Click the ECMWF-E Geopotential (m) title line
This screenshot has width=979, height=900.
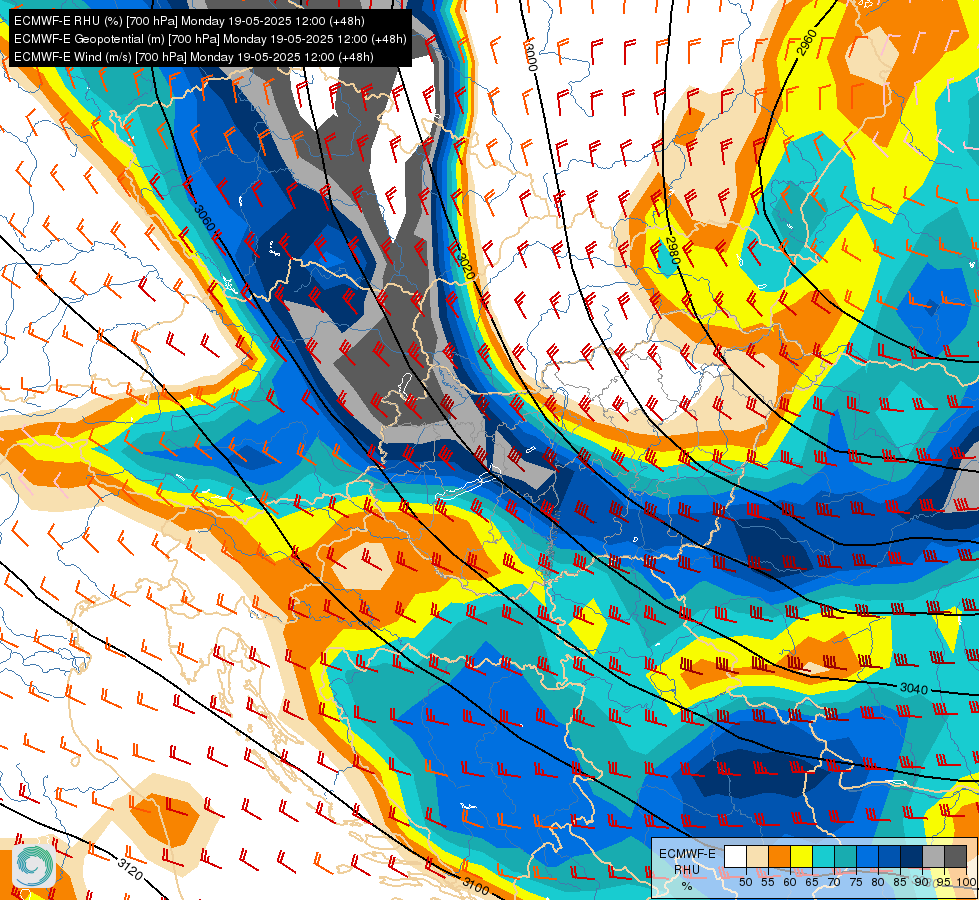click(x=210, y=39)
